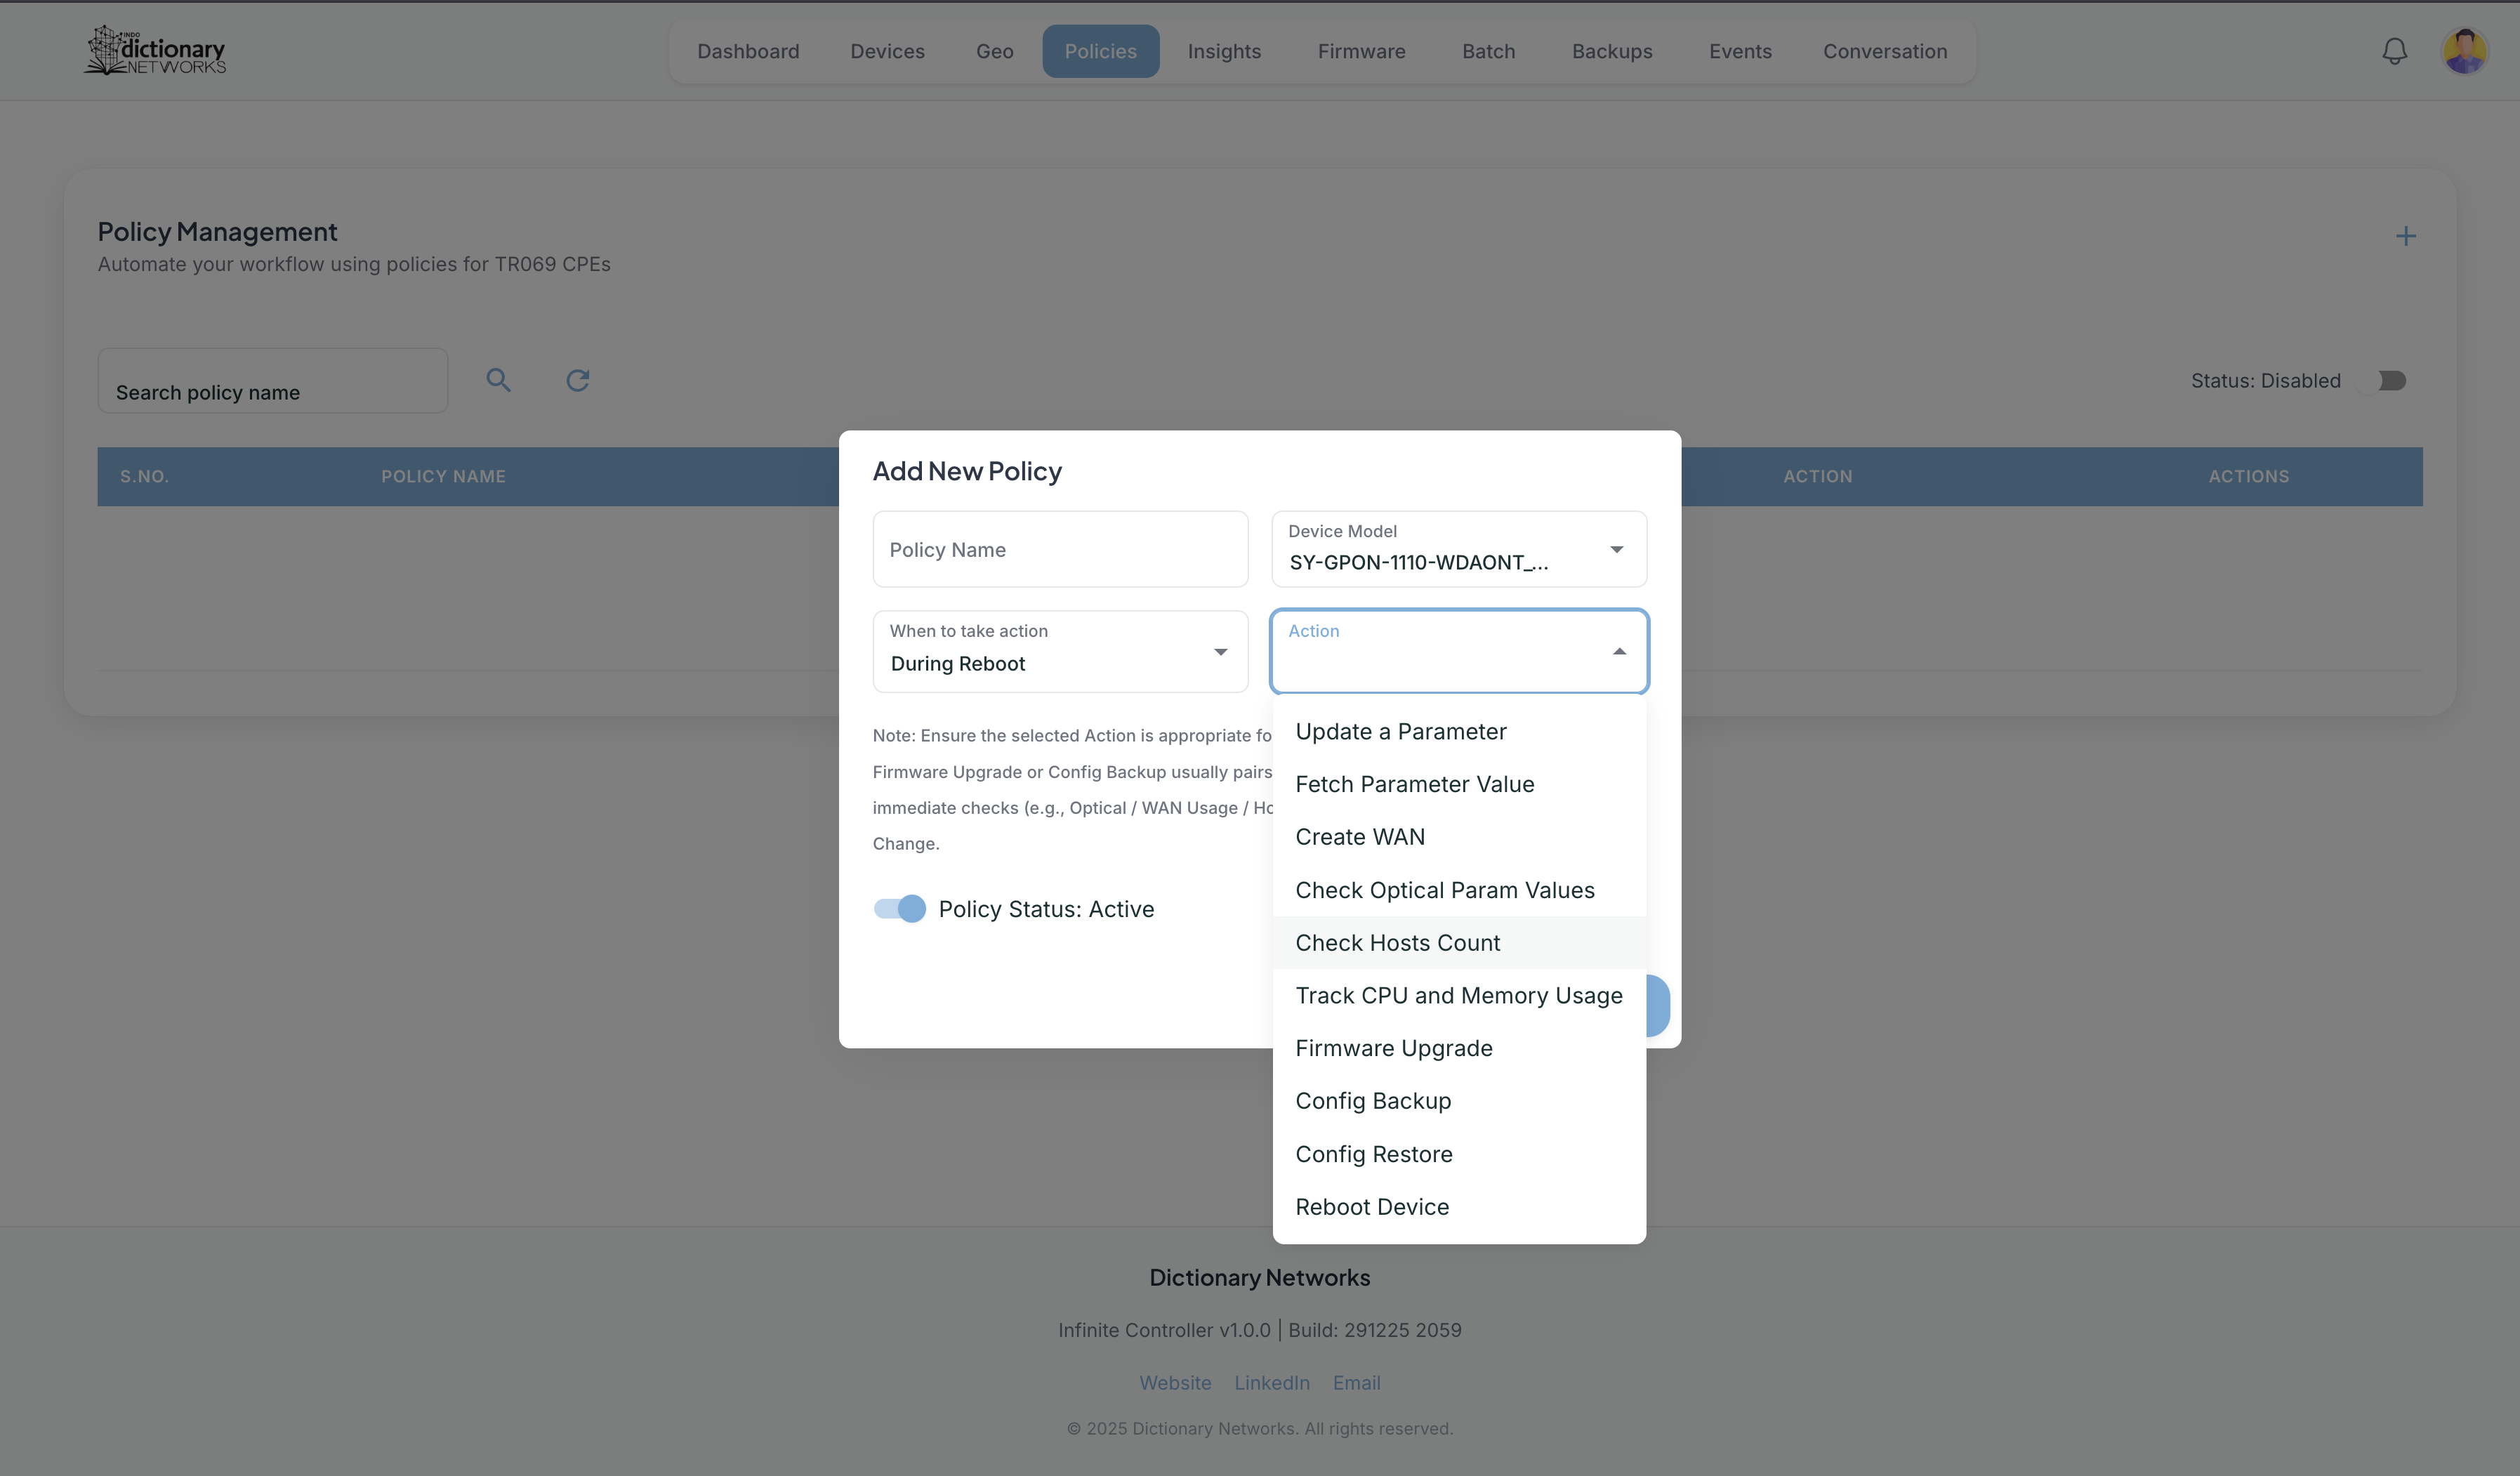This screenshot has height=1476, width=2520.
Task: Open the When to take action dropdown
Action: tap(1220, 652)
